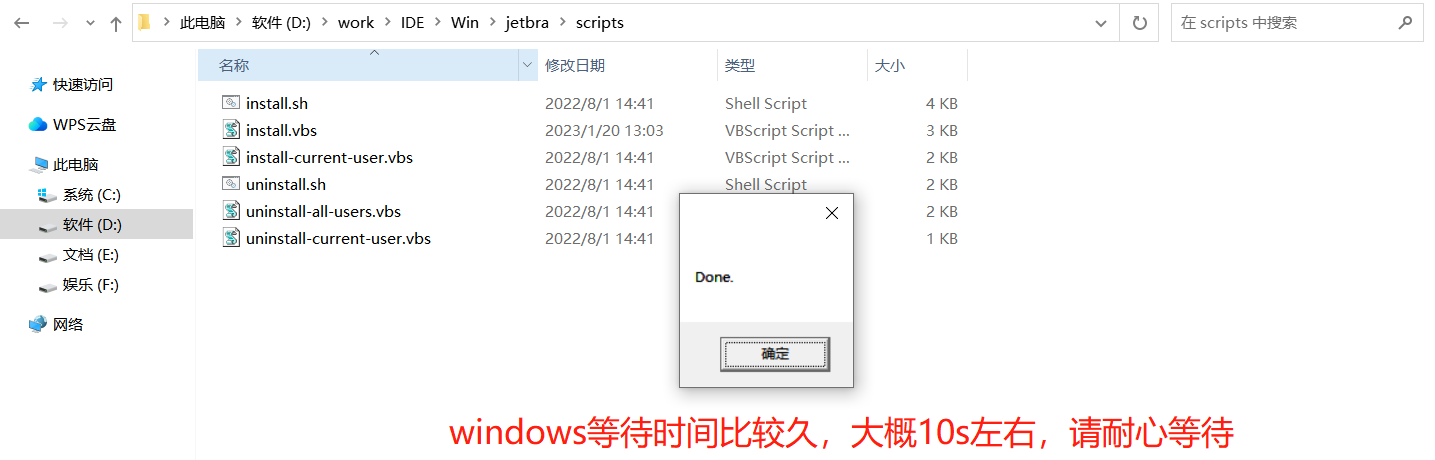This screenshot has width=1435, height=460.
Task: Close the Done message dialog
Action: (x=832, y=213)
